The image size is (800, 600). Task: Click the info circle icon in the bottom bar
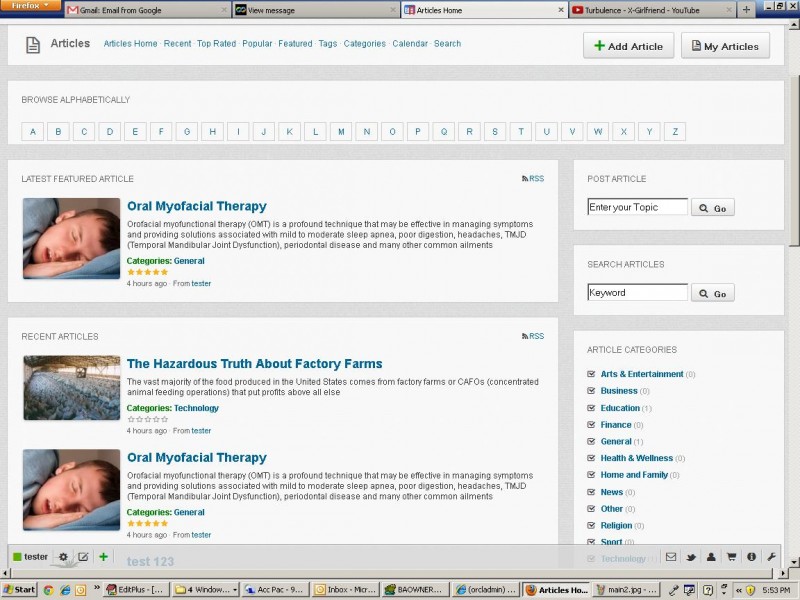click(752, 557)
